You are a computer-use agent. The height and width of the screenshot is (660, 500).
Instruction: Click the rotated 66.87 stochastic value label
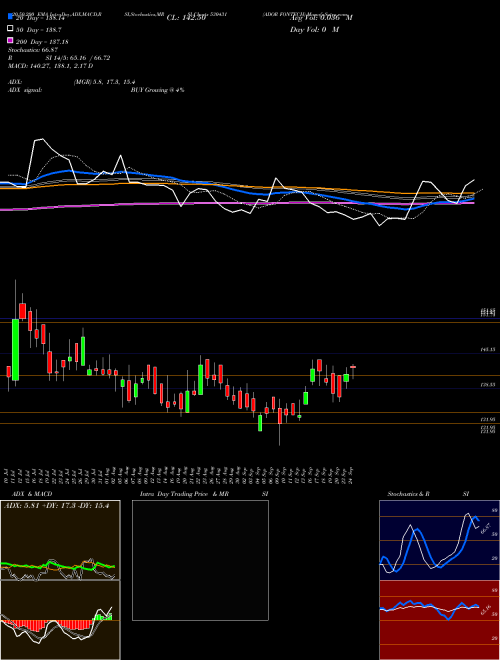tap(486, 529)
